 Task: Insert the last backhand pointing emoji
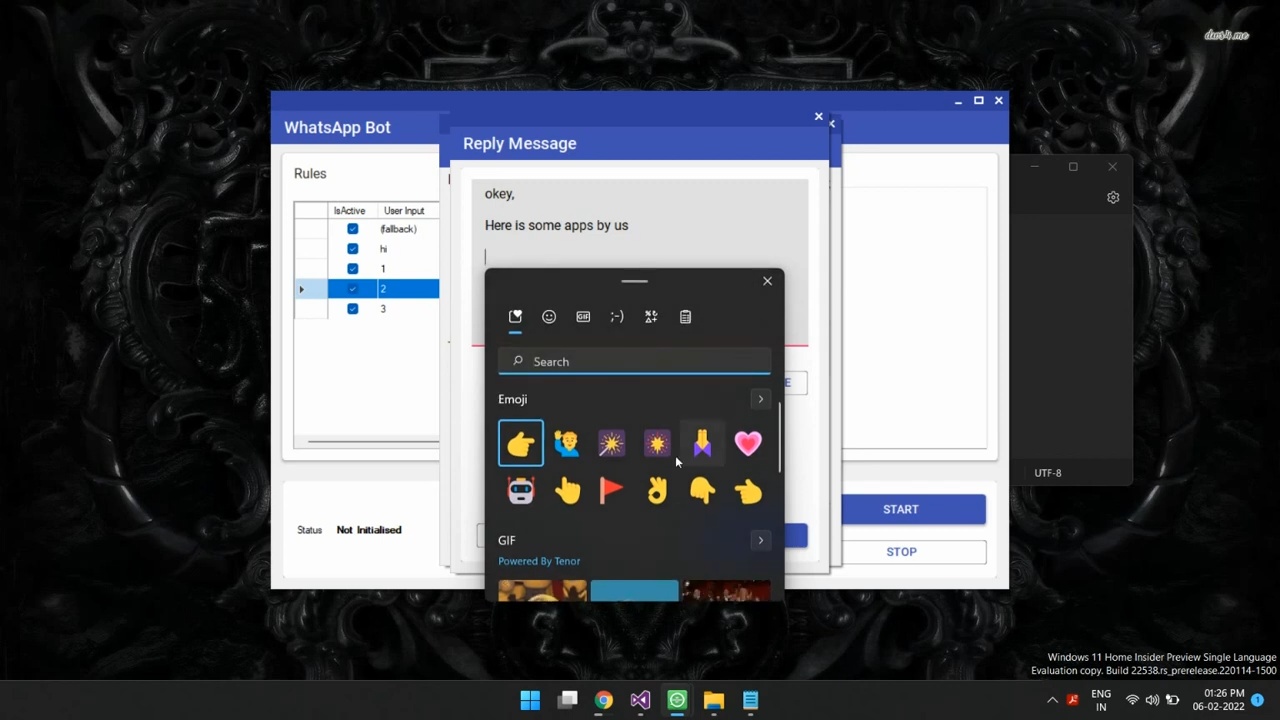(x=748, y=490)
